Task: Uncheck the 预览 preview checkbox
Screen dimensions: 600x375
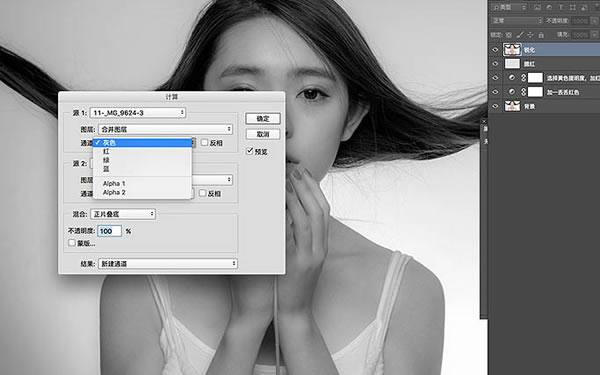Action: 250,151
